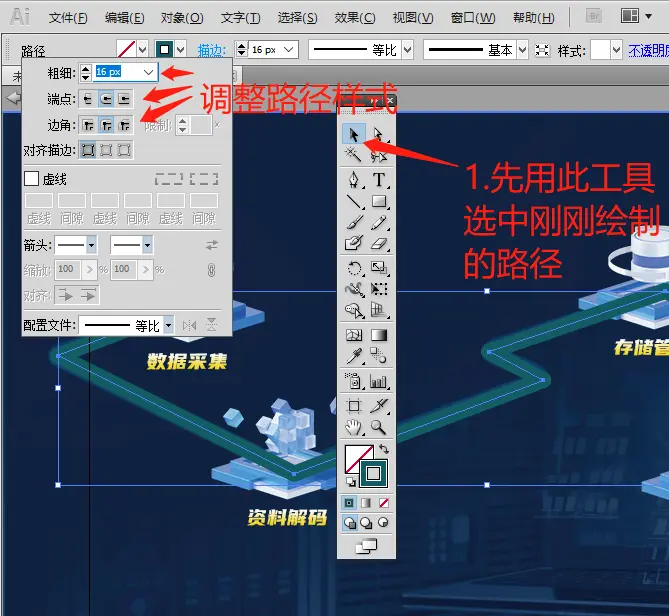Select the Pen tool
Viewport: 669px width, 616px height.
(354, 180)
